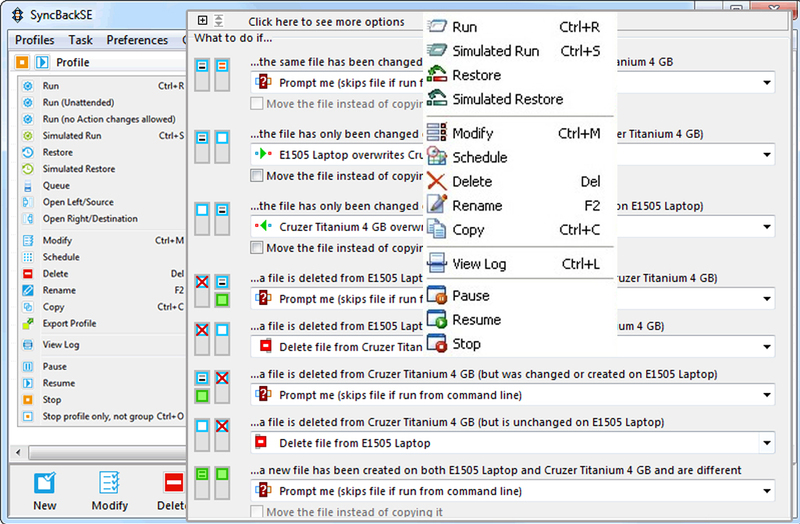Click Pause in left Profile list

(x=103, y=367)
